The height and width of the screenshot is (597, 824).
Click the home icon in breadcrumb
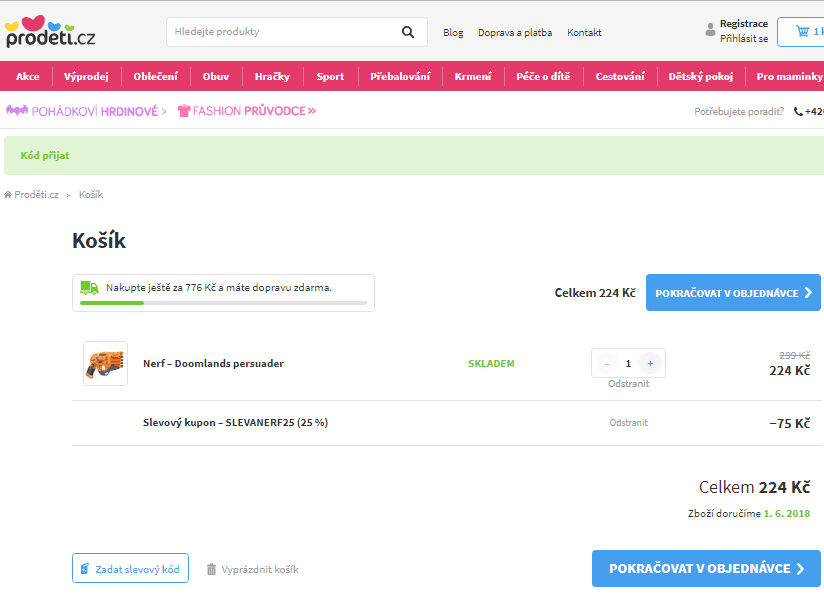(7, 195)
